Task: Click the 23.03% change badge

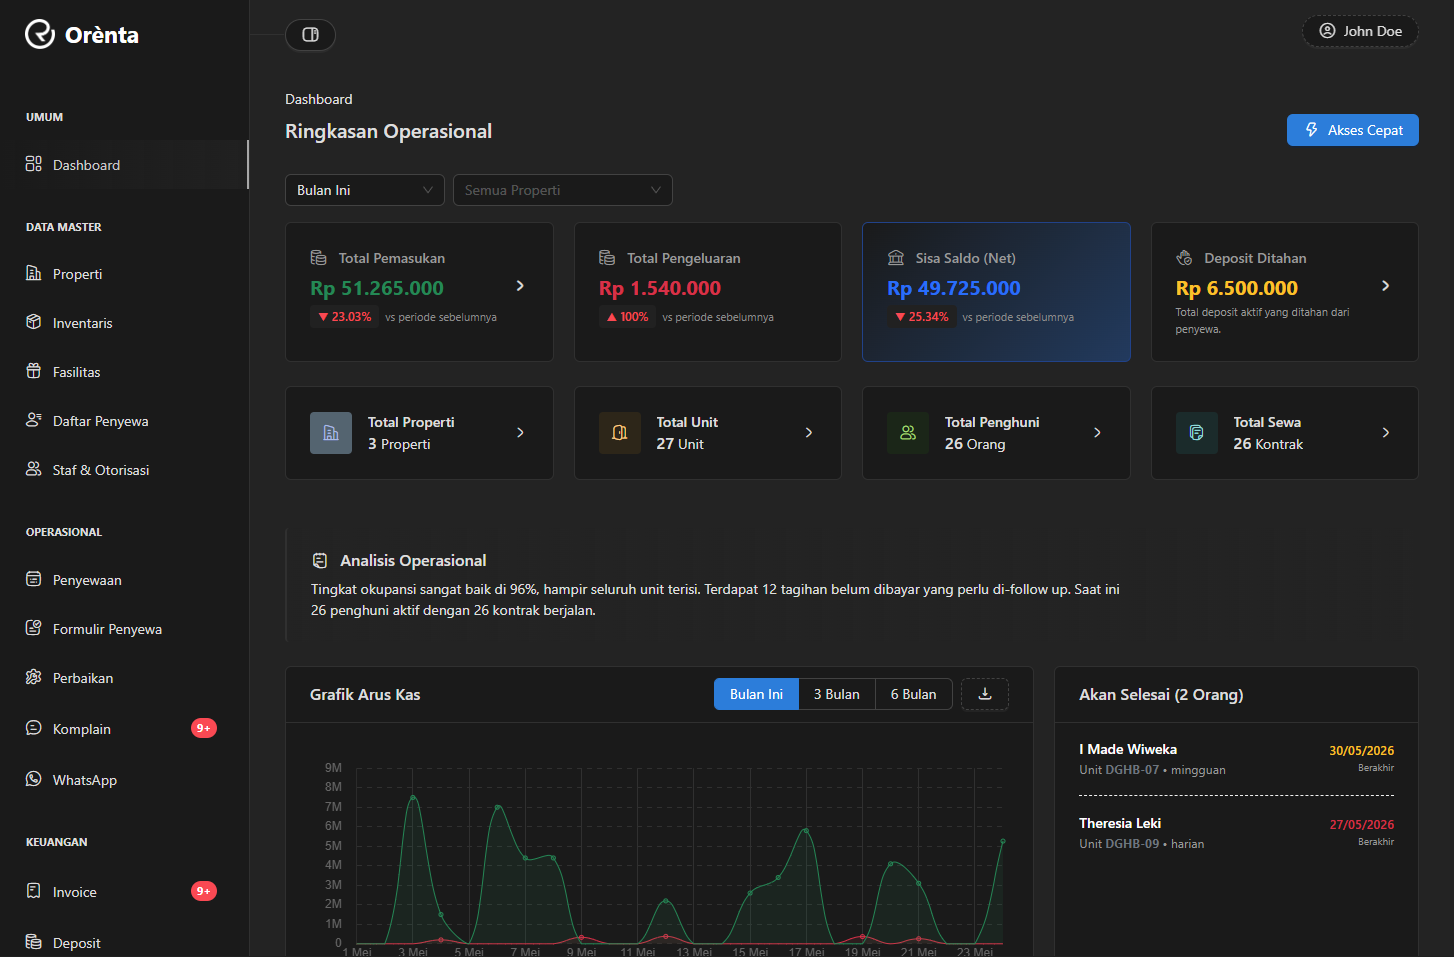Action: (344, 317)
